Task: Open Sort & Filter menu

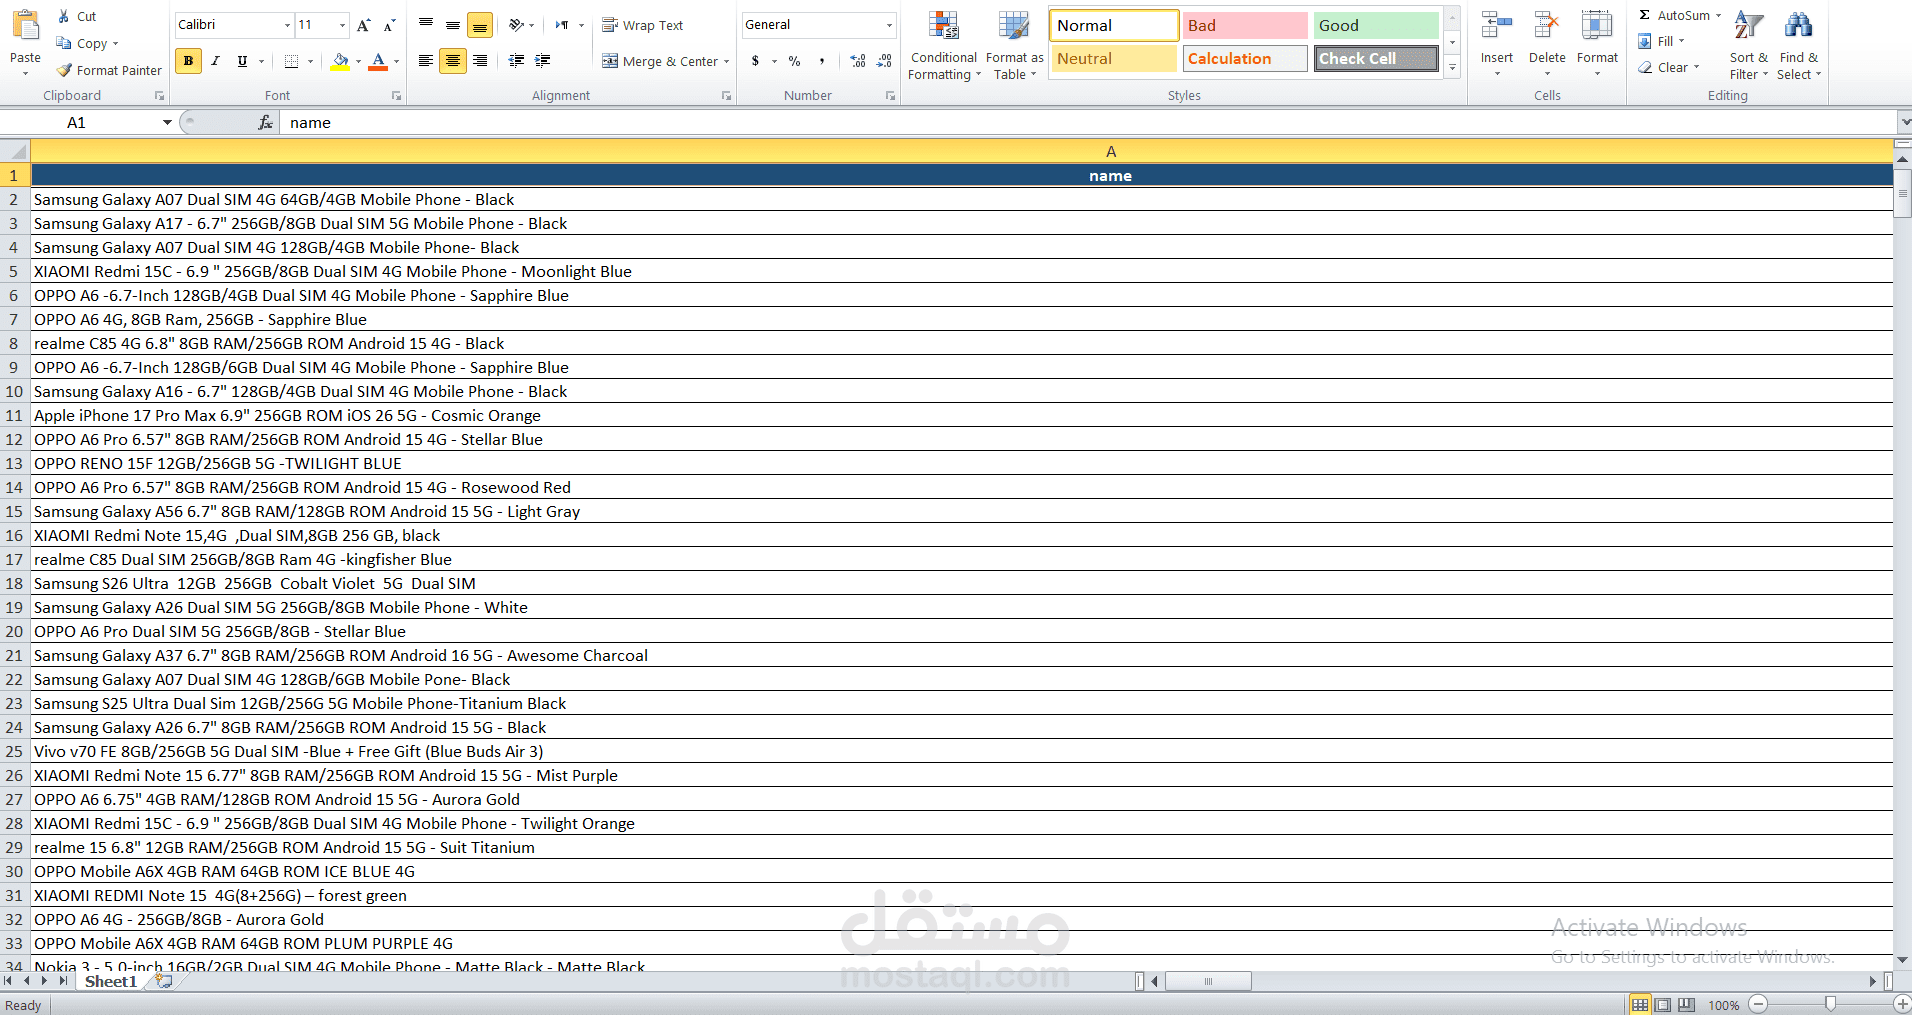Action: [x=1749, y=45]
